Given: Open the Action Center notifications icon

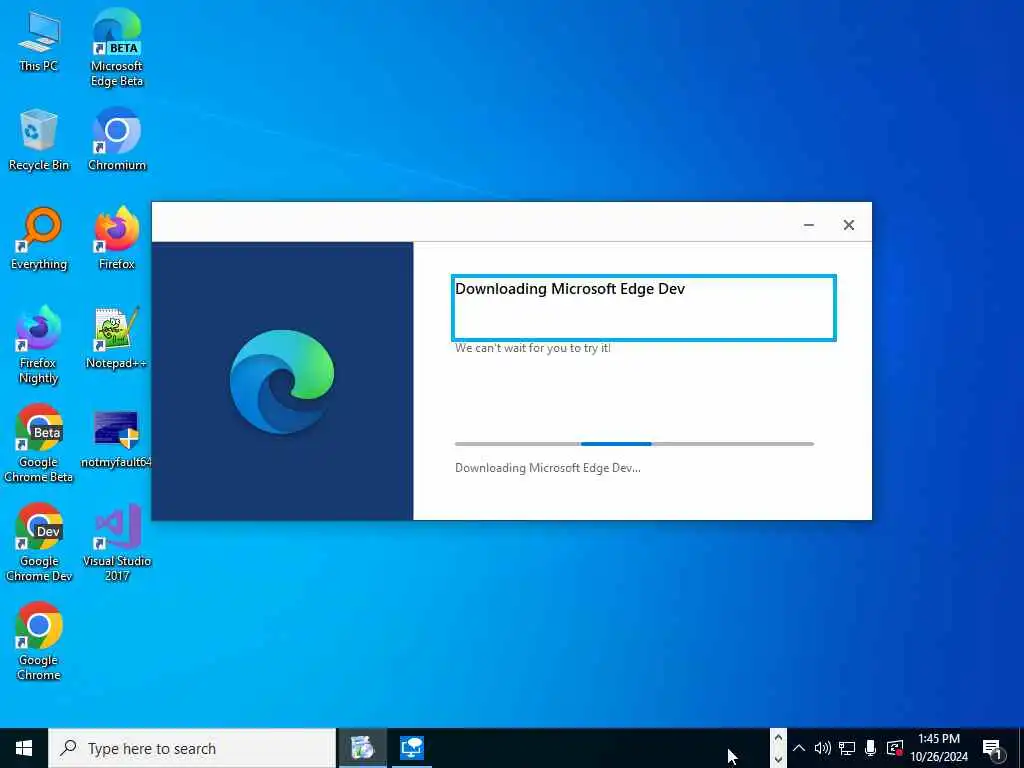Looking at the screenshot, I should click(x=993, y=749).
